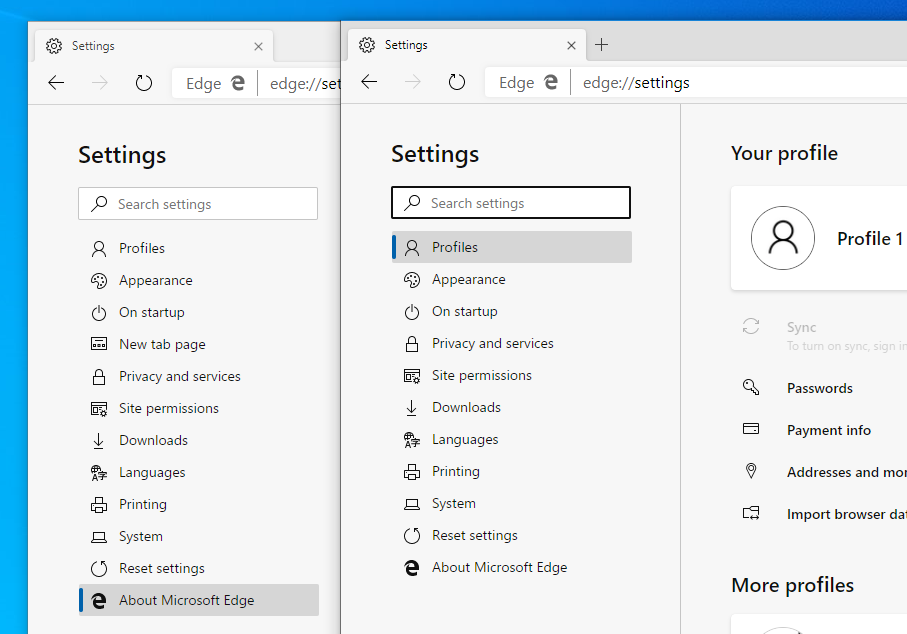907x634 pixels.
Task: Open Site permissions in right window sidebar
Action: pyautogui.click(x=511, y=375)
